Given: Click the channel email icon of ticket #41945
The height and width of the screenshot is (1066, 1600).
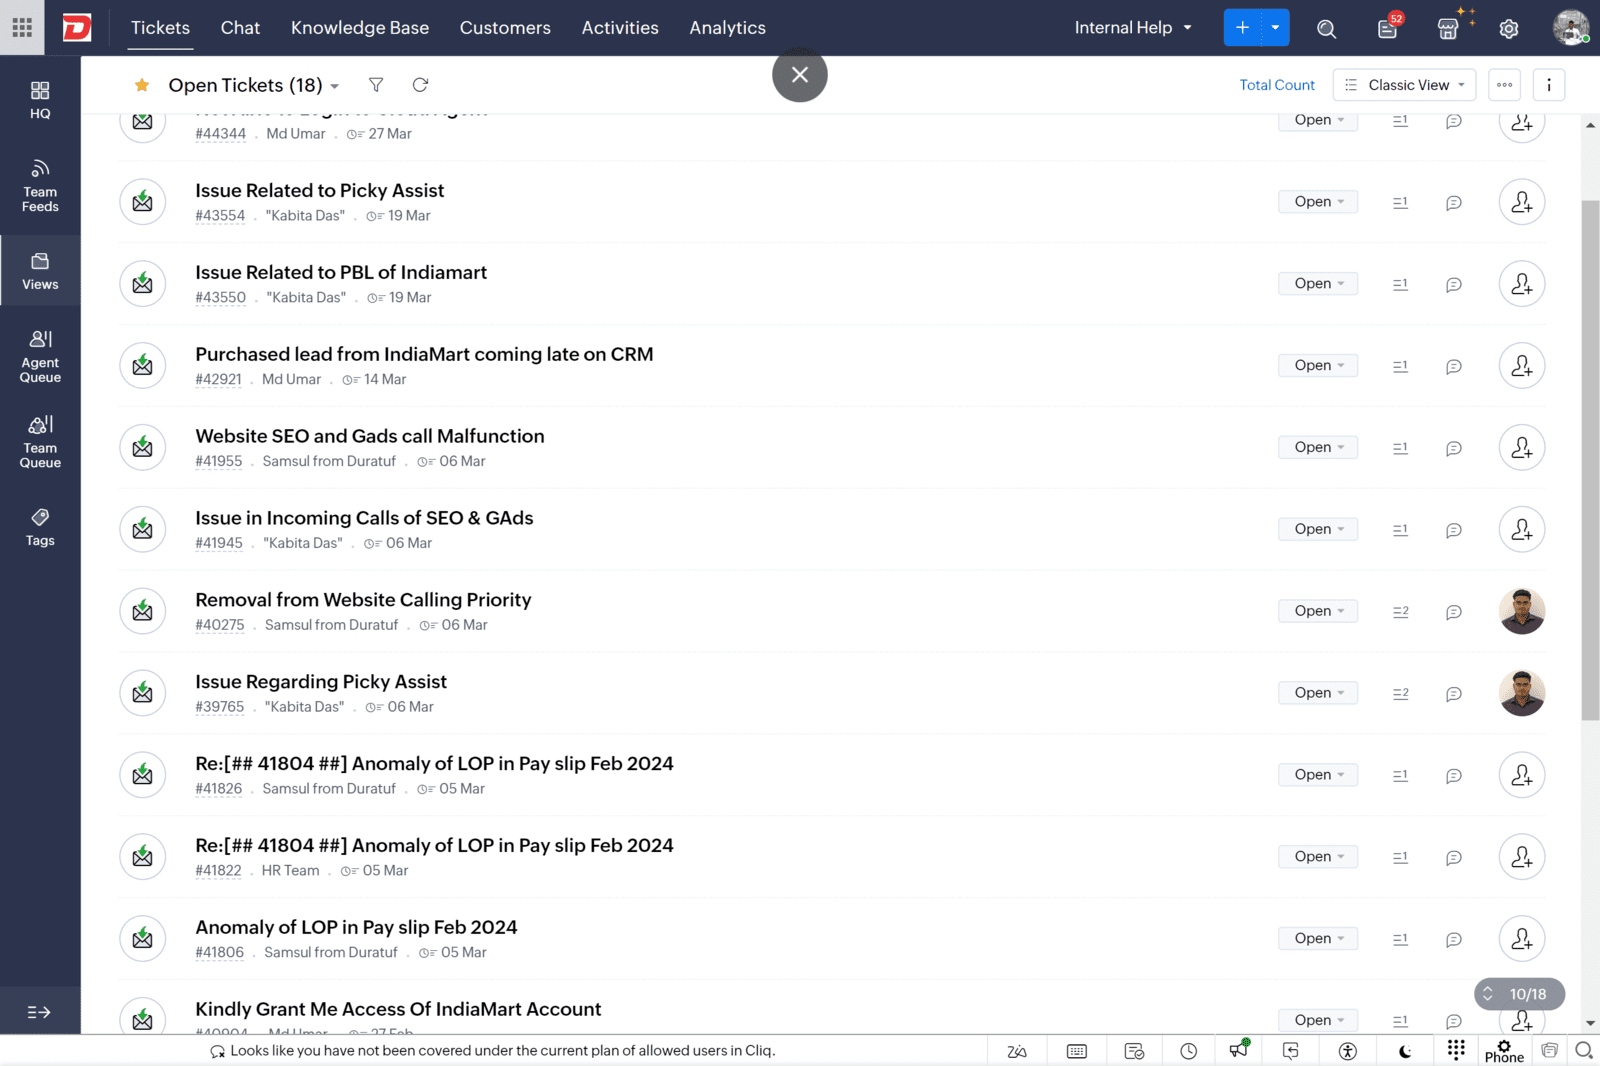Looking at the screenshot, I should 142,529.
